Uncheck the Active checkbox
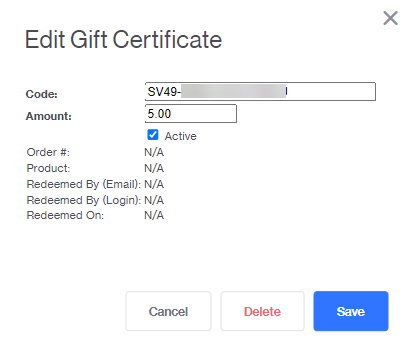The height and width of the screenshot is (363, 411). [153, 135]
